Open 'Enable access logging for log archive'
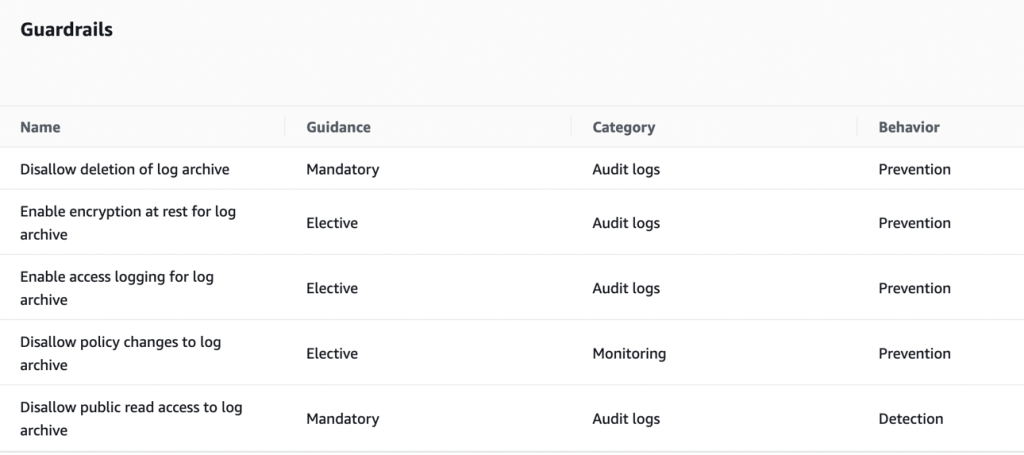1024x455 pixels. coord(117,288)
